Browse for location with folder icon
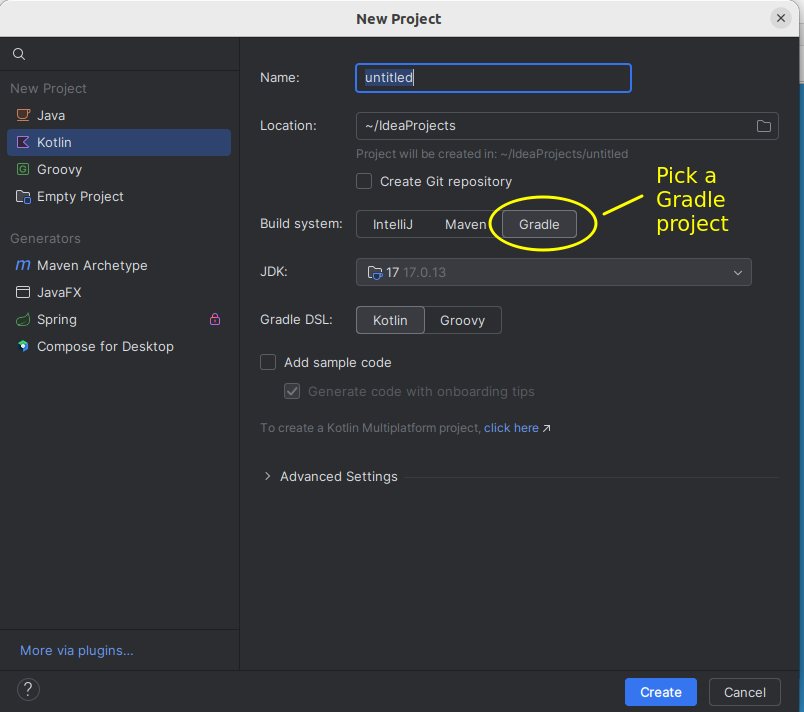Image resolution: width=804 pixels, height=712 pixels. [764, 126]
